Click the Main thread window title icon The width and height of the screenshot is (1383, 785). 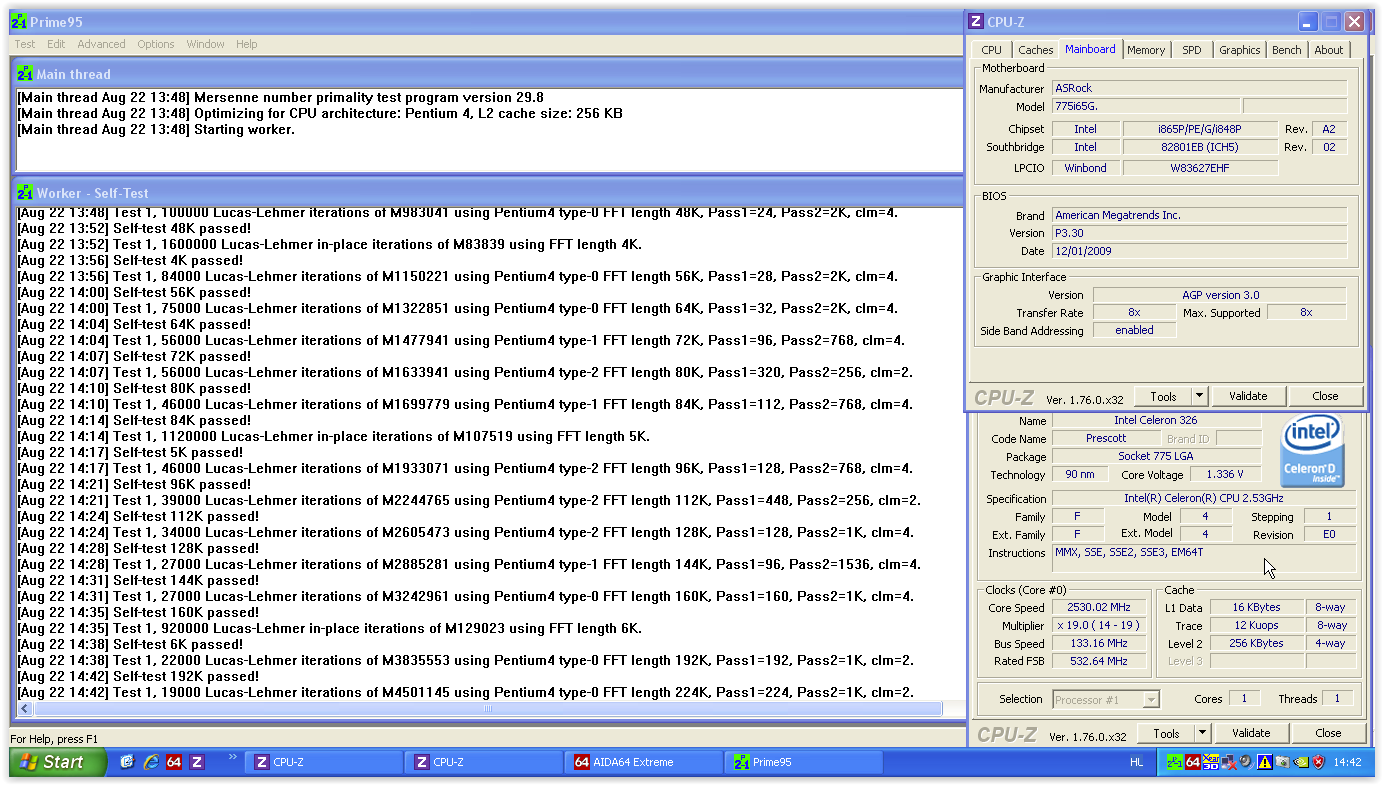click(25, 74)
